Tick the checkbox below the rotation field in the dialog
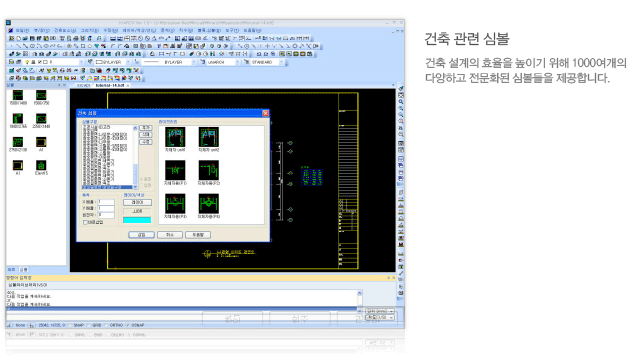The width and height of the screenshot is (640, 364). point(85,222)
